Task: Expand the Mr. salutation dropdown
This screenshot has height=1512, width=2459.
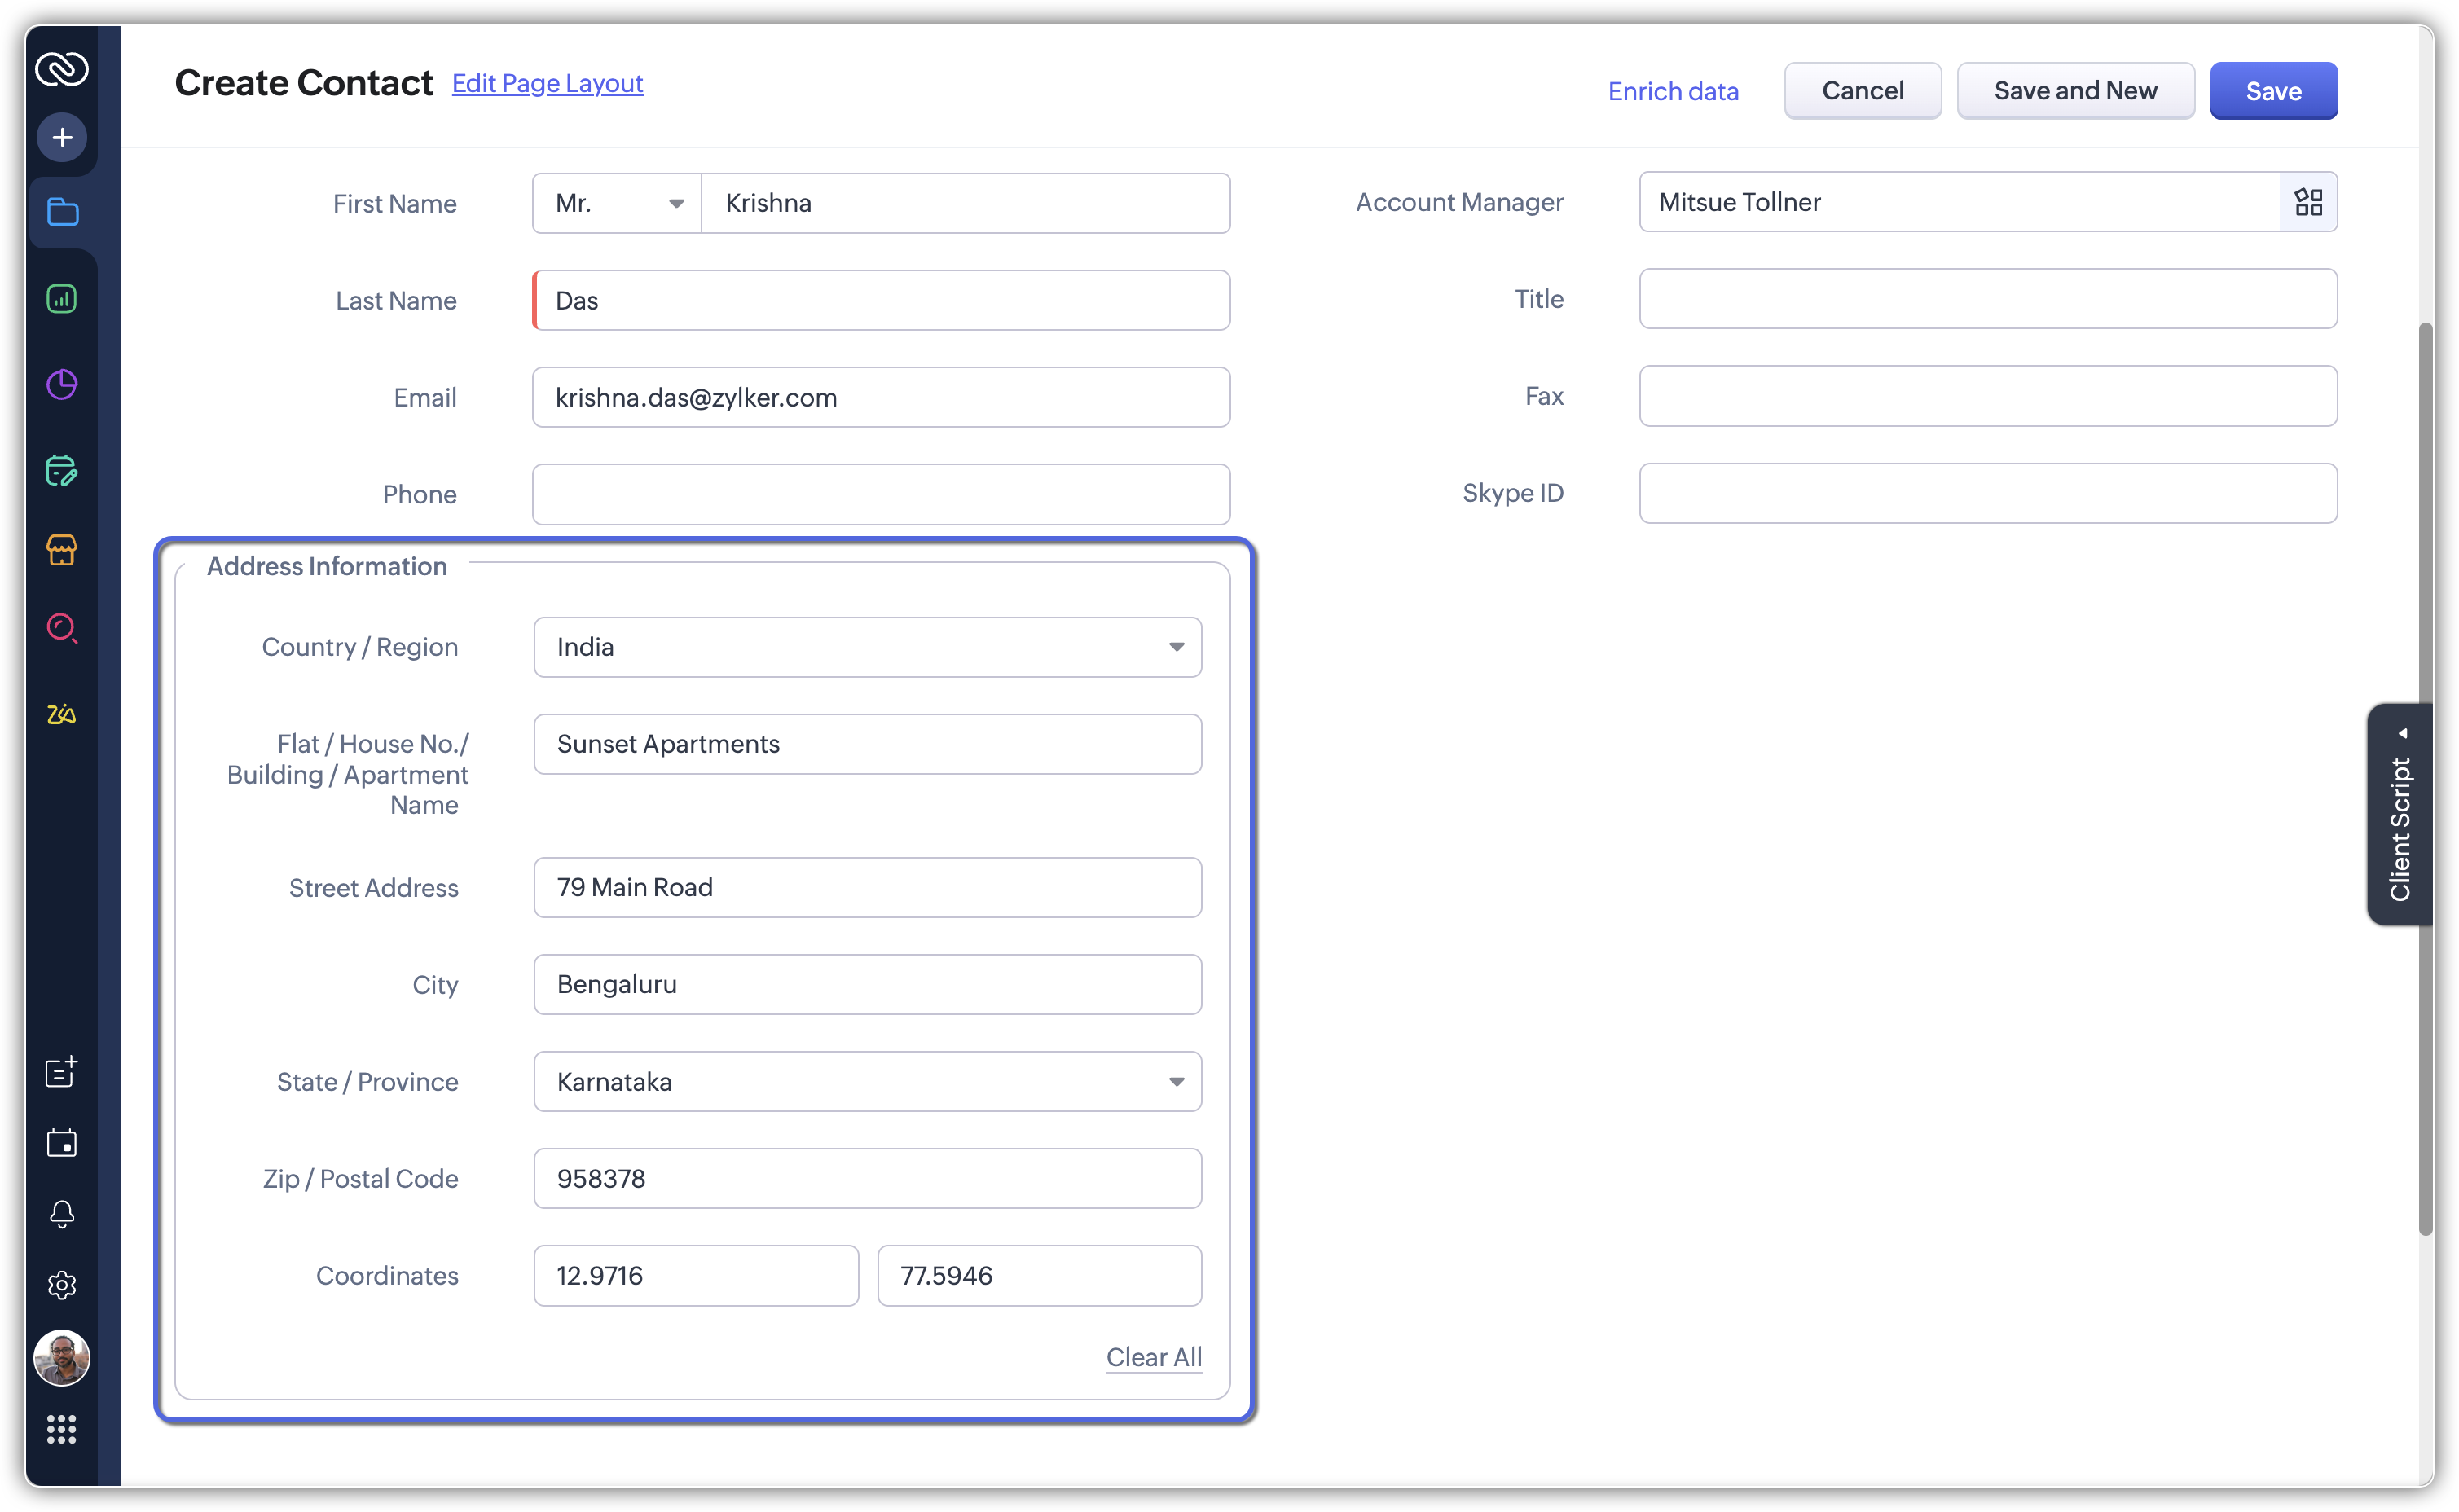Action: click(x=617, y=204)
